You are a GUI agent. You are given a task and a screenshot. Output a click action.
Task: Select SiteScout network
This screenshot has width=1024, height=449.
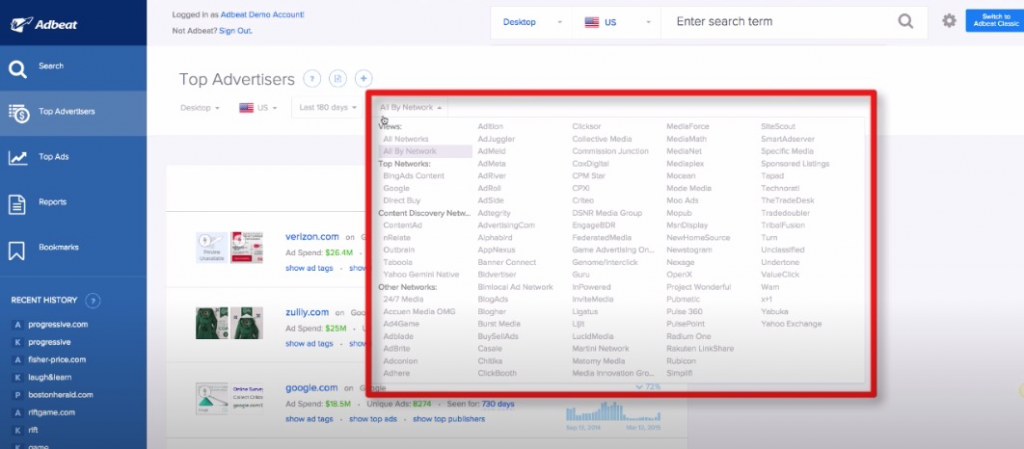[x=778, y=127]
